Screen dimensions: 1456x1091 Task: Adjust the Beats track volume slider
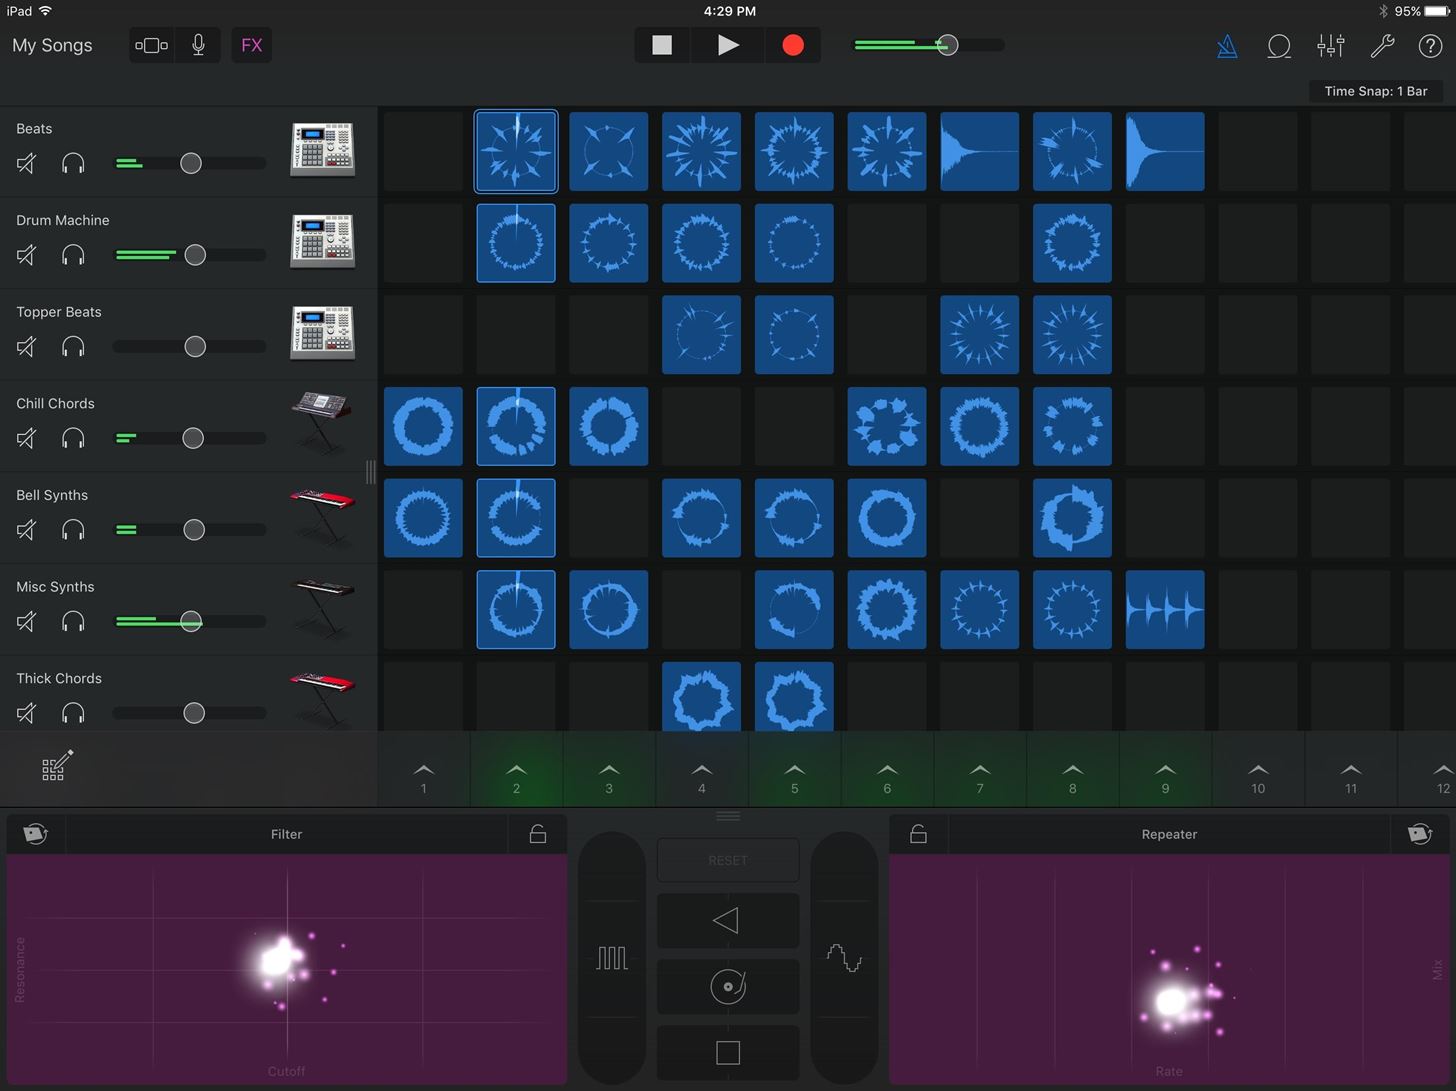point(190,163)
